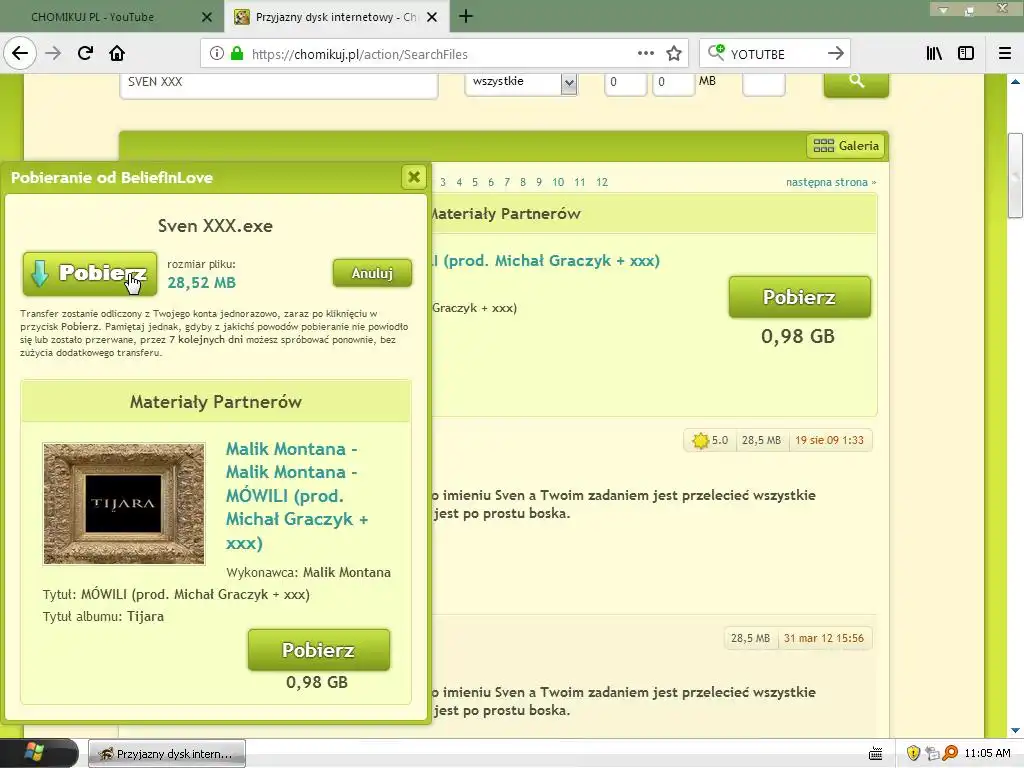Click the 31 mar 12 15:56 date text
Screen dimensions: 1024x768
[824, 638]
